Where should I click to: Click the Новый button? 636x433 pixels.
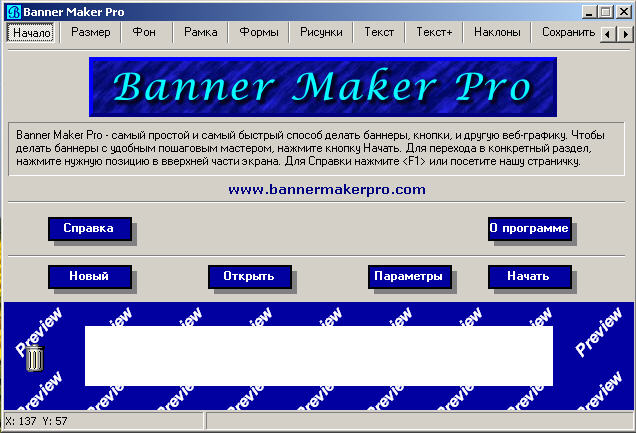90,277
